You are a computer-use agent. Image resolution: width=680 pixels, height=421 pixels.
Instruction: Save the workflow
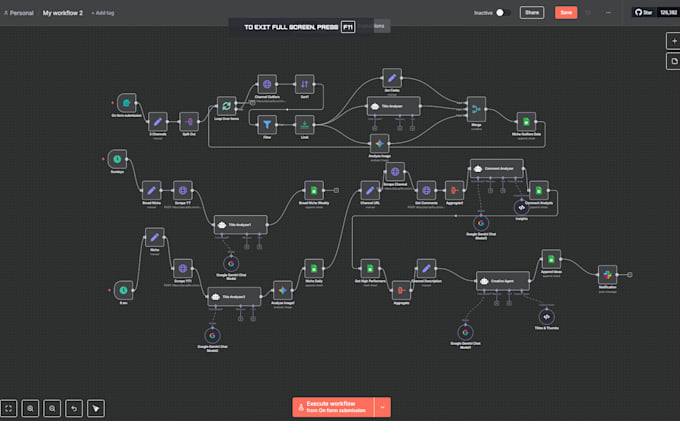(566, 13)
